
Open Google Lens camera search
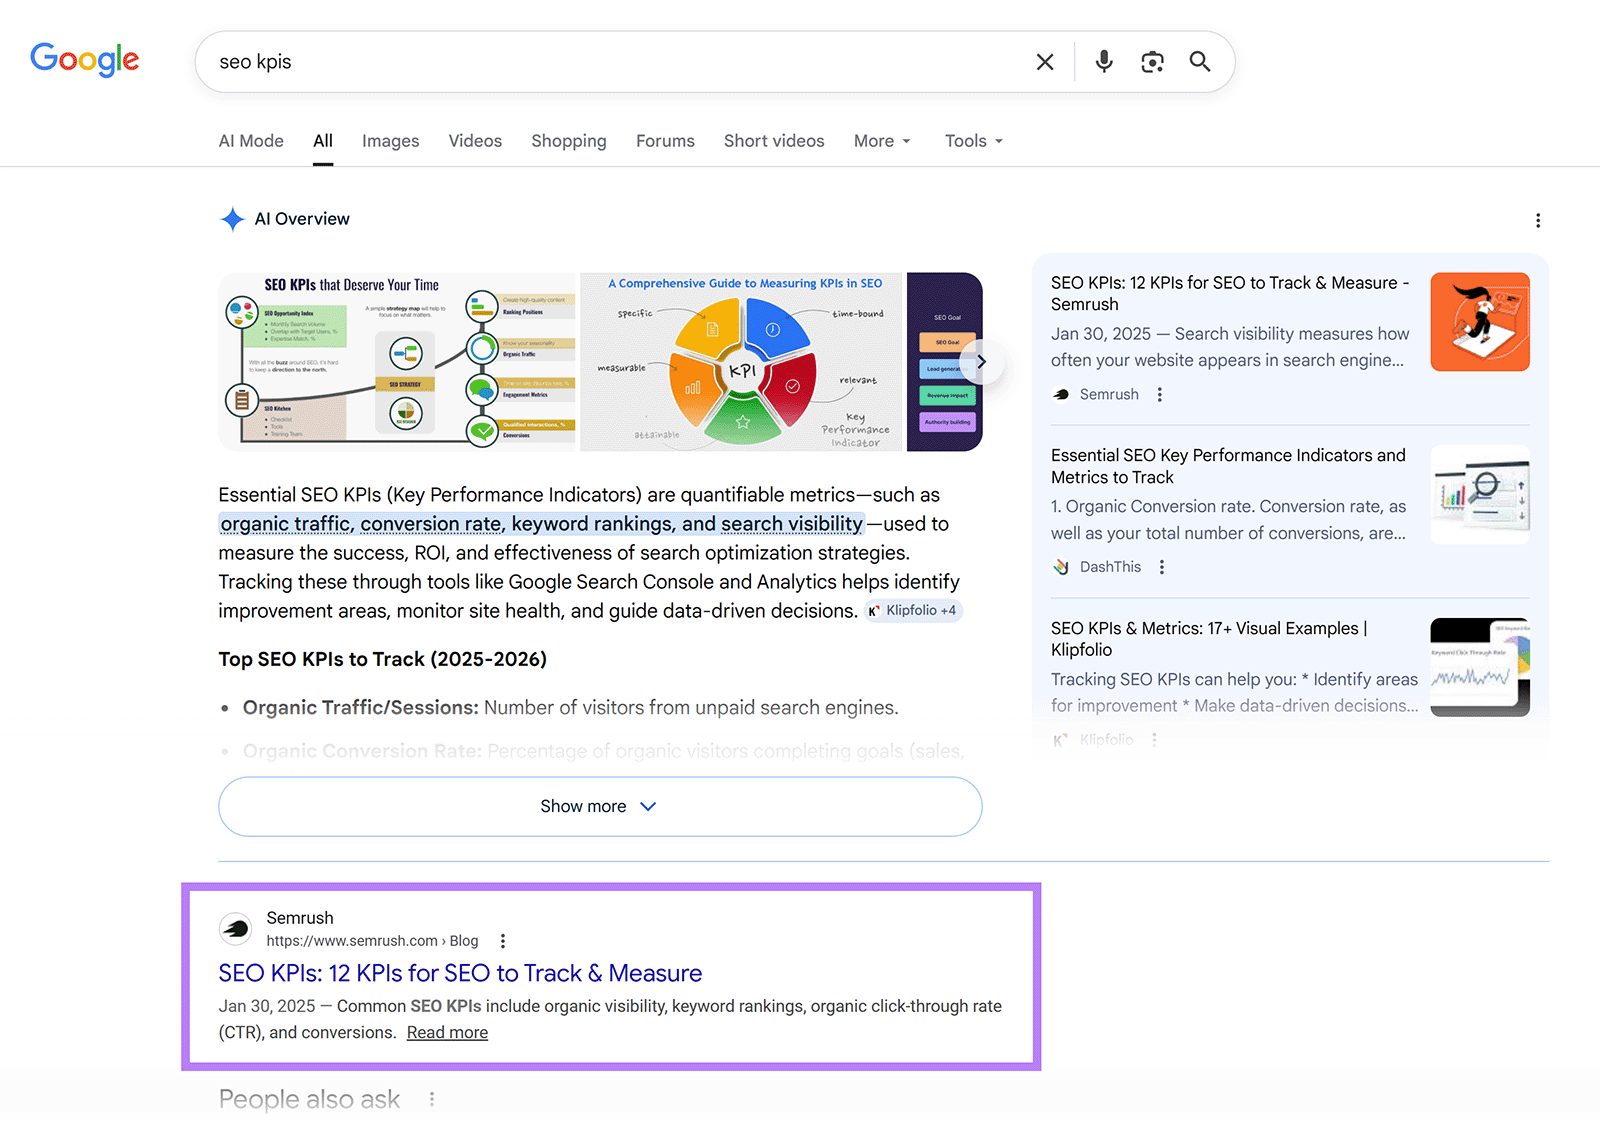coord(1151,61)
